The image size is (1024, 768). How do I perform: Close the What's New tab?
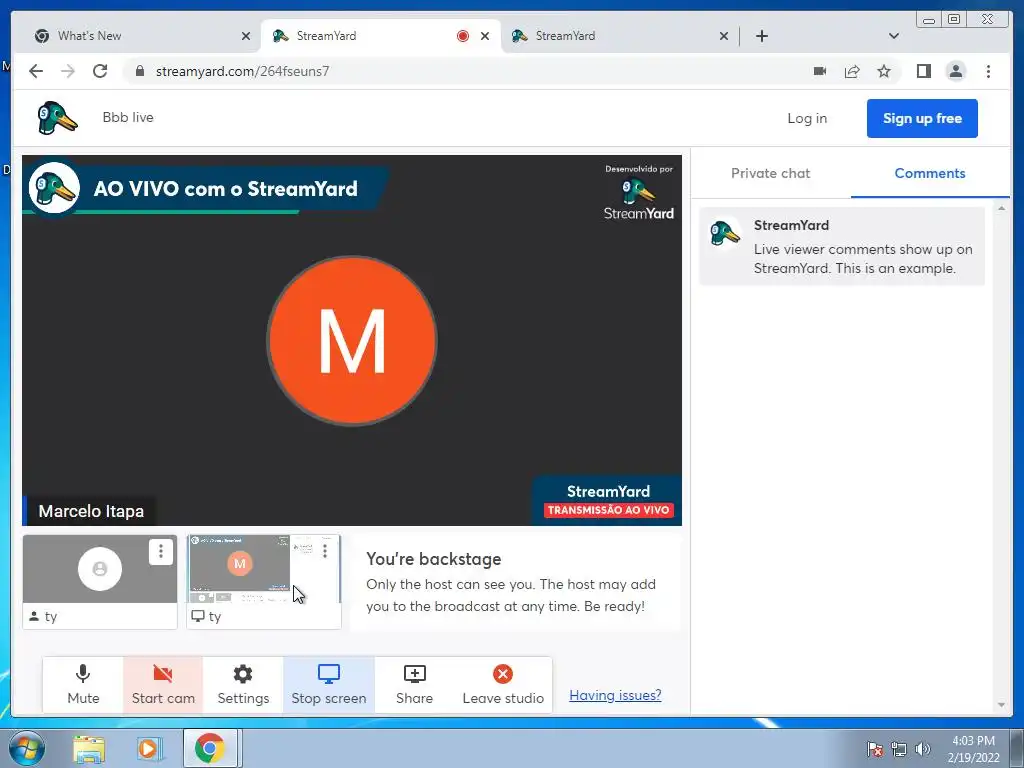pyautogui.click(x=246, y=36)
